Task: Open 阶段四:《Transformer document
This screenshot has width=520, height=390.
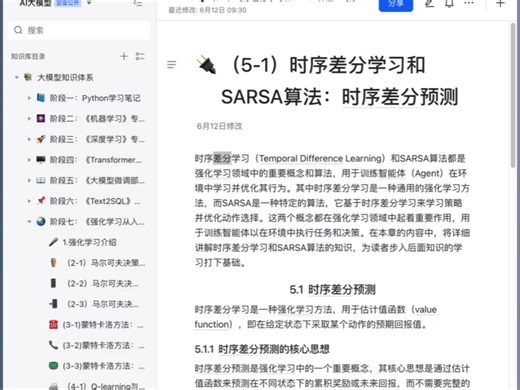Action: 96,160
